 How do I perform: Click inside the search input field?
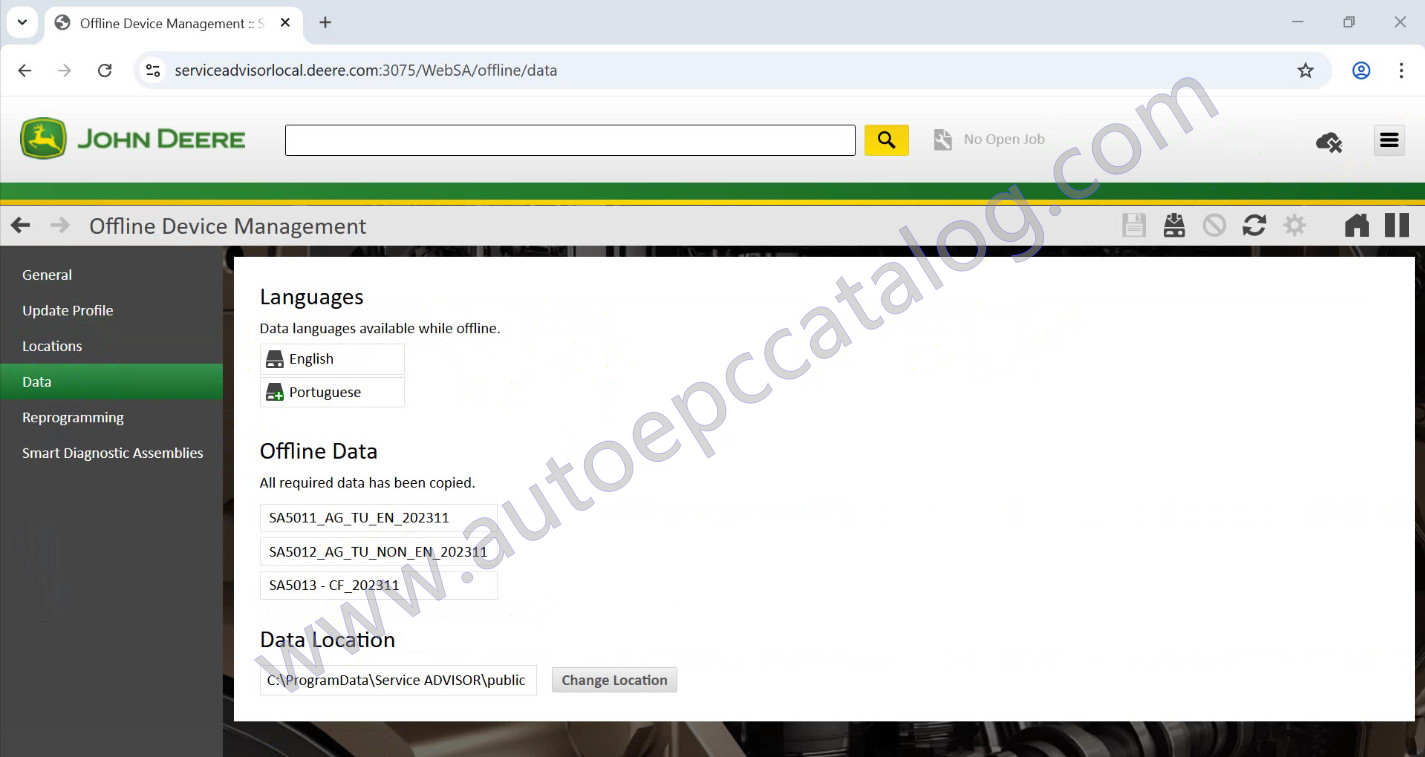tap(570, 139)
